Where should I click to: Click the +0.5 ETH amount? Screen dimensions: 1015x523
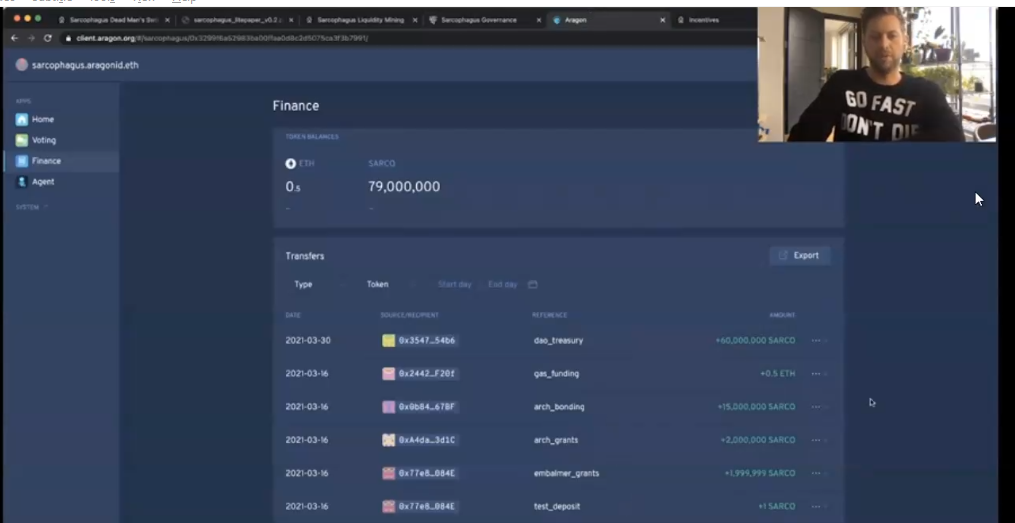(x=777, y=373)
